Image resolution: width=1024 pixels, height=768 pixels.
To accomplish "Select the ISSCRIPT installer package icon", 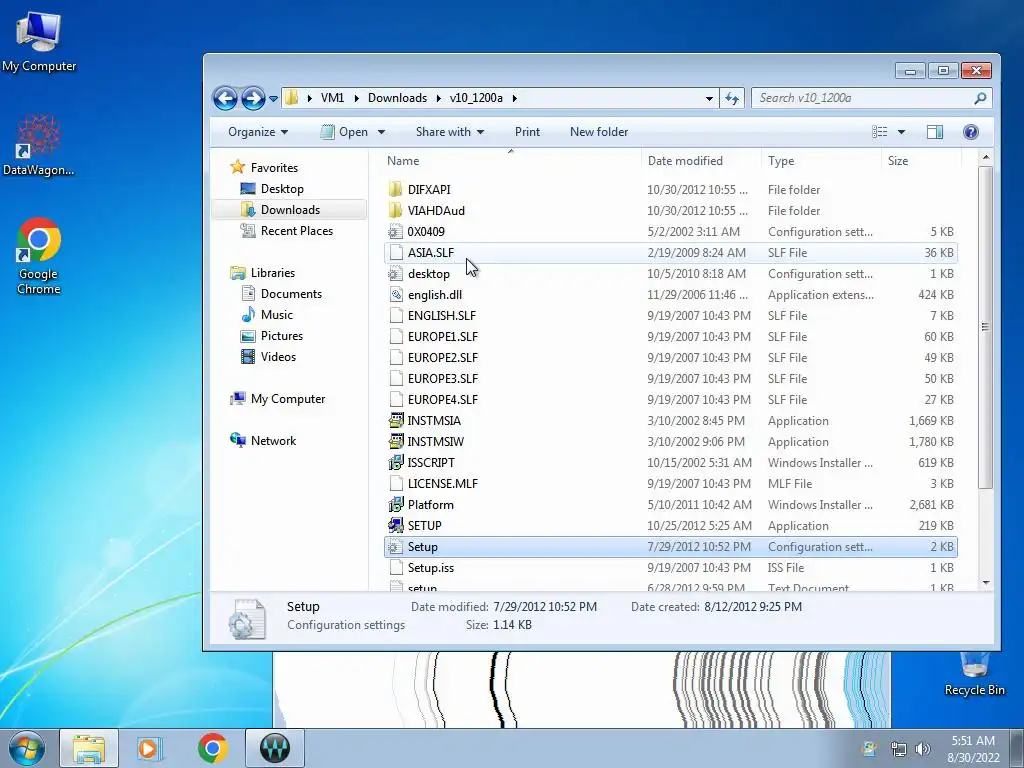I will tap(395, 462).
